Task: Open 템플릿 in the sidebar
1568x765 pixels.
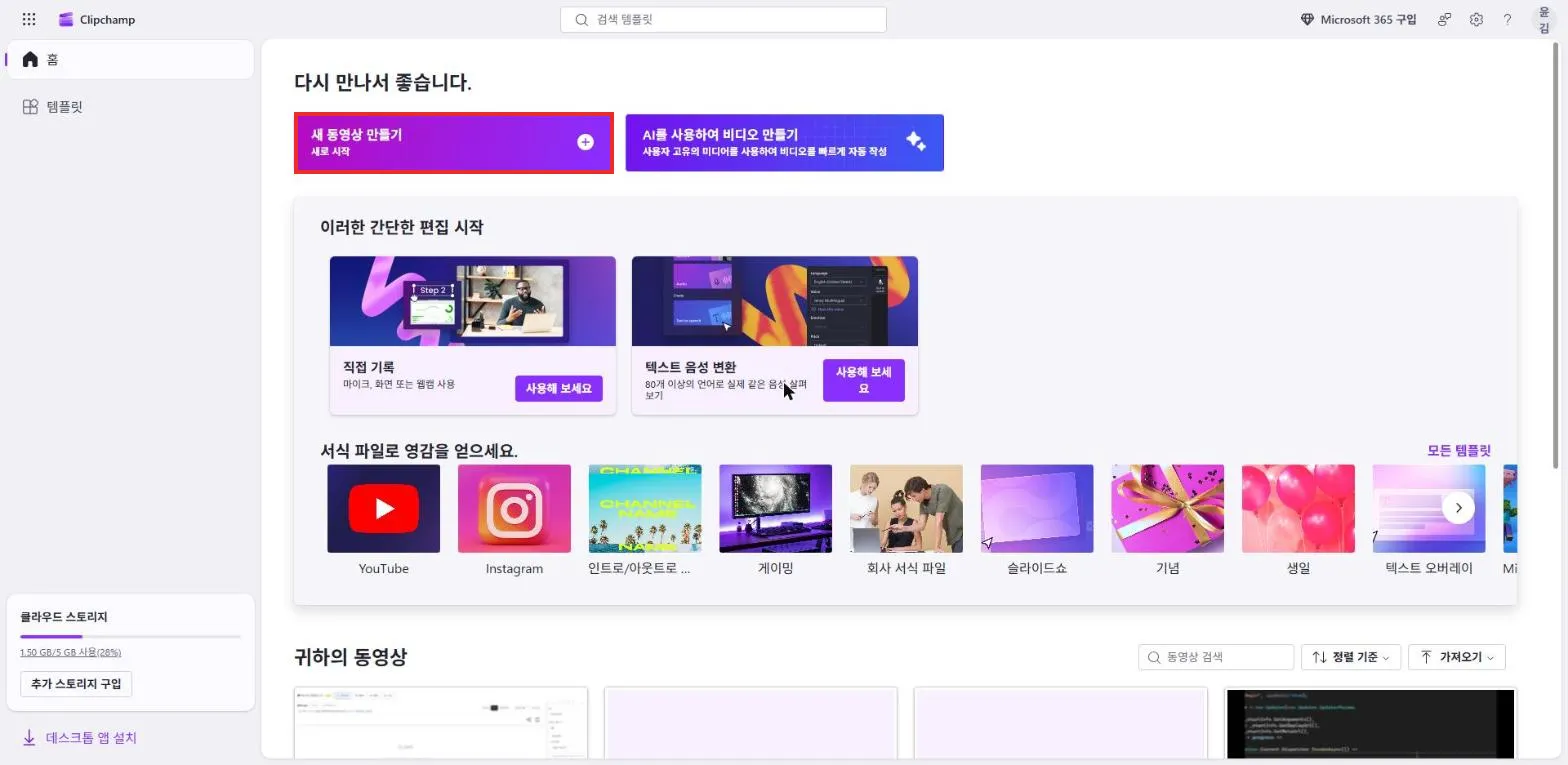Action: point(130,107)
